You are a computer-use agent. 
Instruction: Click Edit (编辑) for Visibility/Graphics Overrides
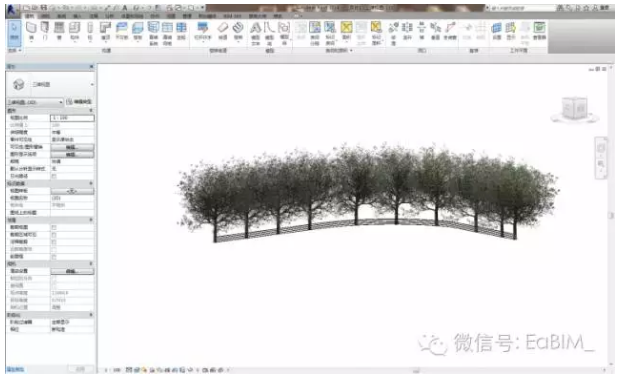pos(72,147)
